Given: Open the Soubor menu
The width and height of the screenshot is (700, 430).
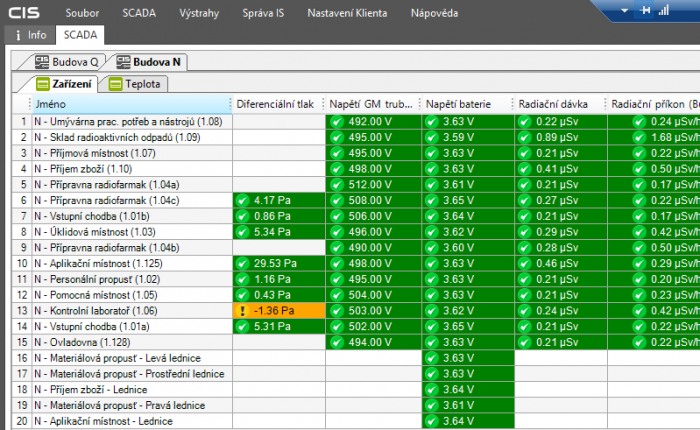Looking at the screenshot, I should (82, 13).
